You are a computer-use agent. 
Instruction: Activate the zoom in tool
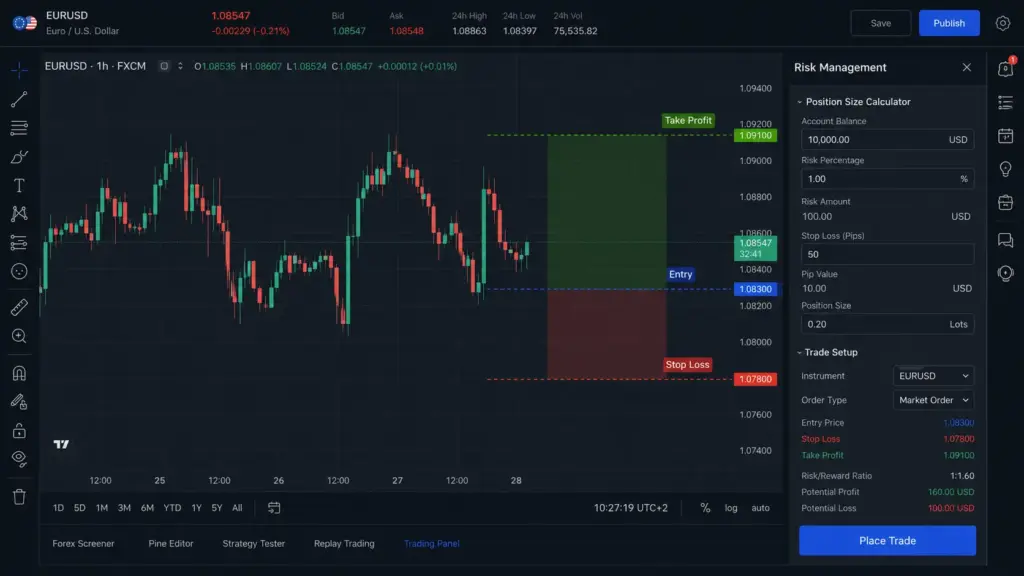click(19, 336)
